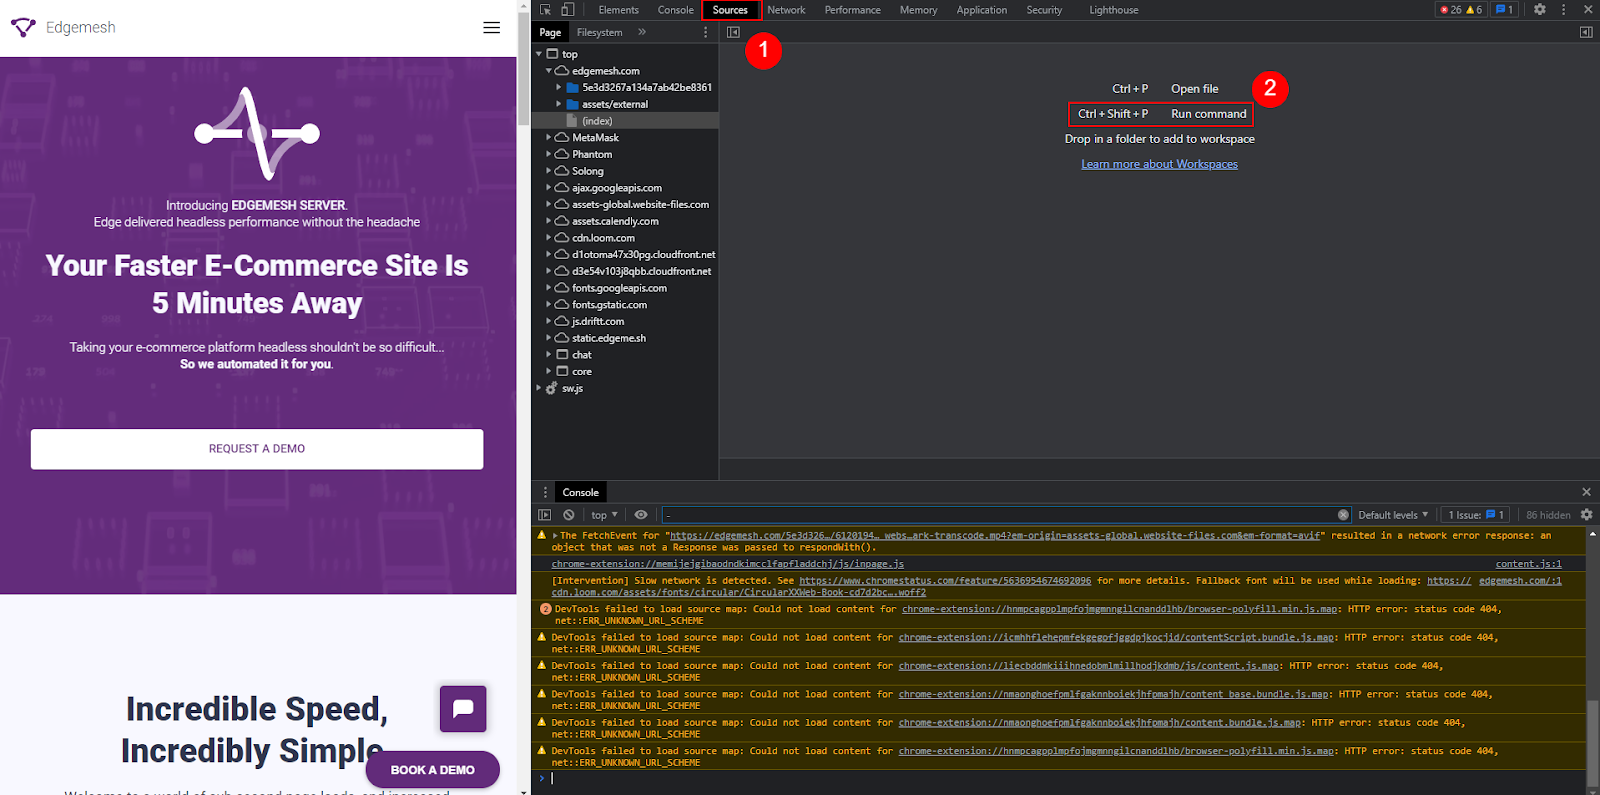Viewport: 1600px width, 795px height.
Task: Click the errors count badge showing 26
Action: pyautogui.click(x=1451, y=10)
